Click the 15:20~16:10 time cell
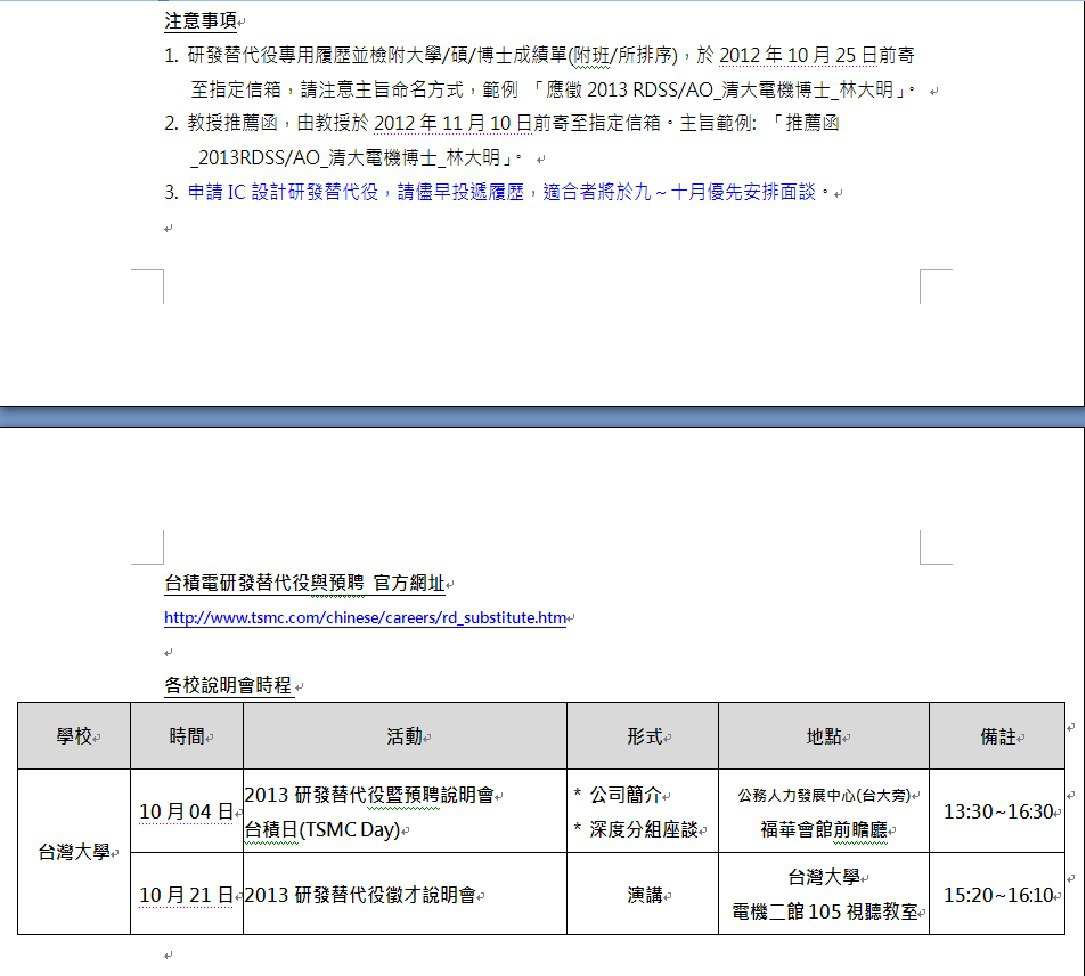 pos(997,894)
